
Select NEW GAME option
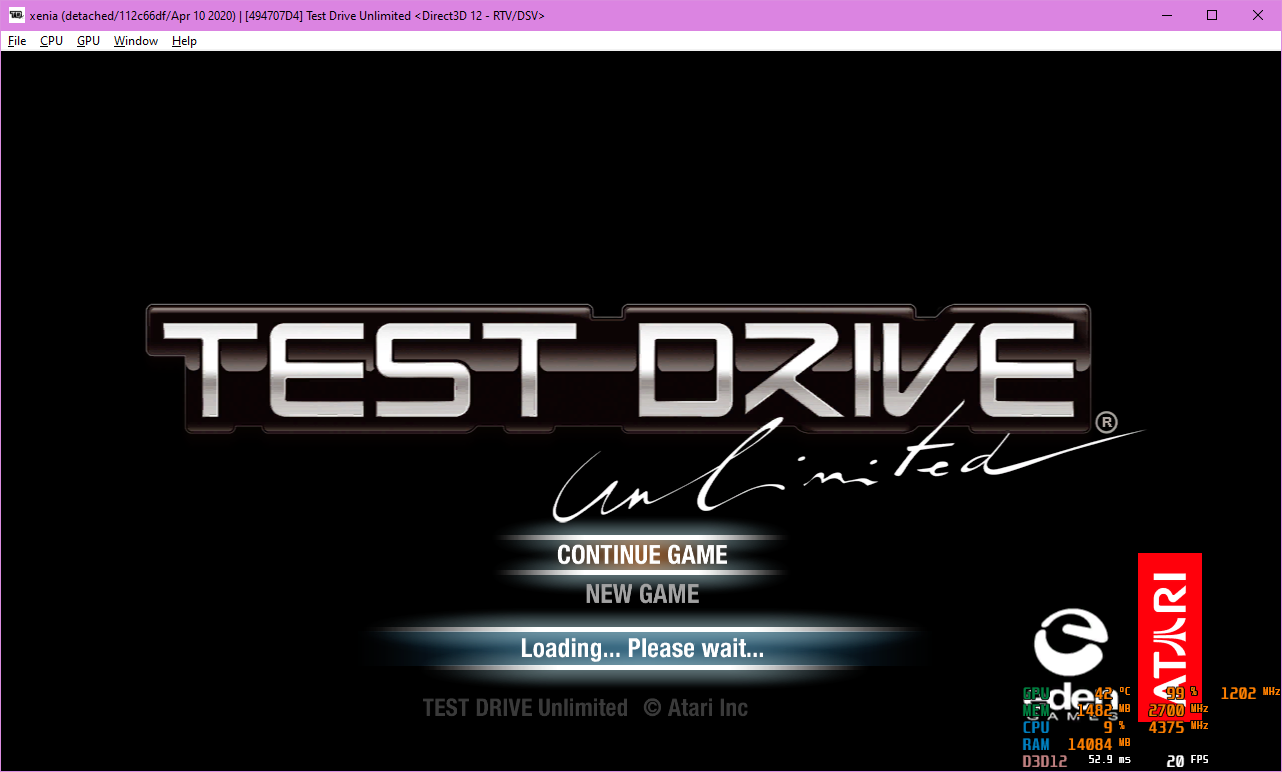(642, 594)
